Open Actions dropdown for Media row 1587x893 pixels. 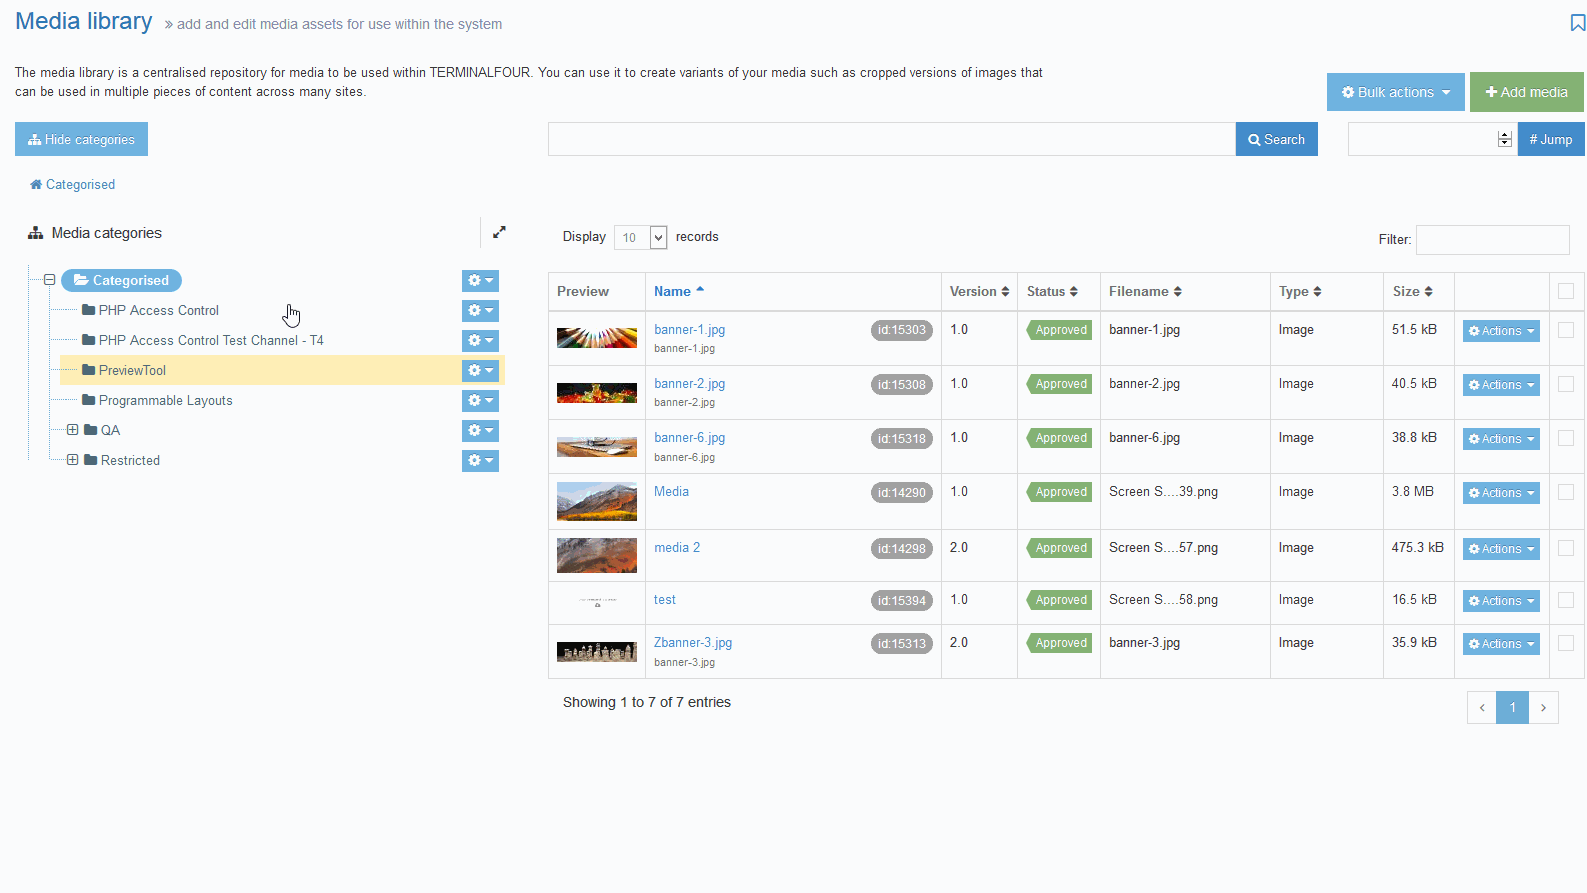click(1501, 493)
